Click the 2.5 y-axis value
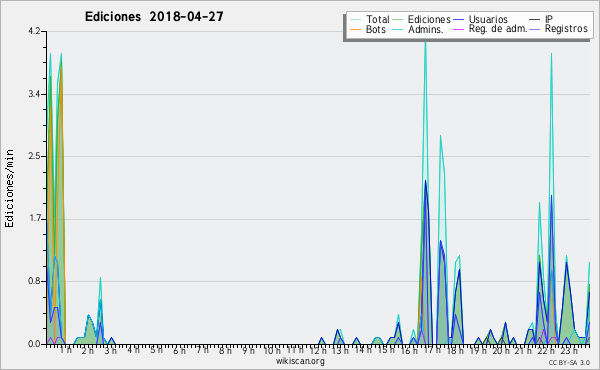Screen dimensions: 600x370 (x=34, y=156)
